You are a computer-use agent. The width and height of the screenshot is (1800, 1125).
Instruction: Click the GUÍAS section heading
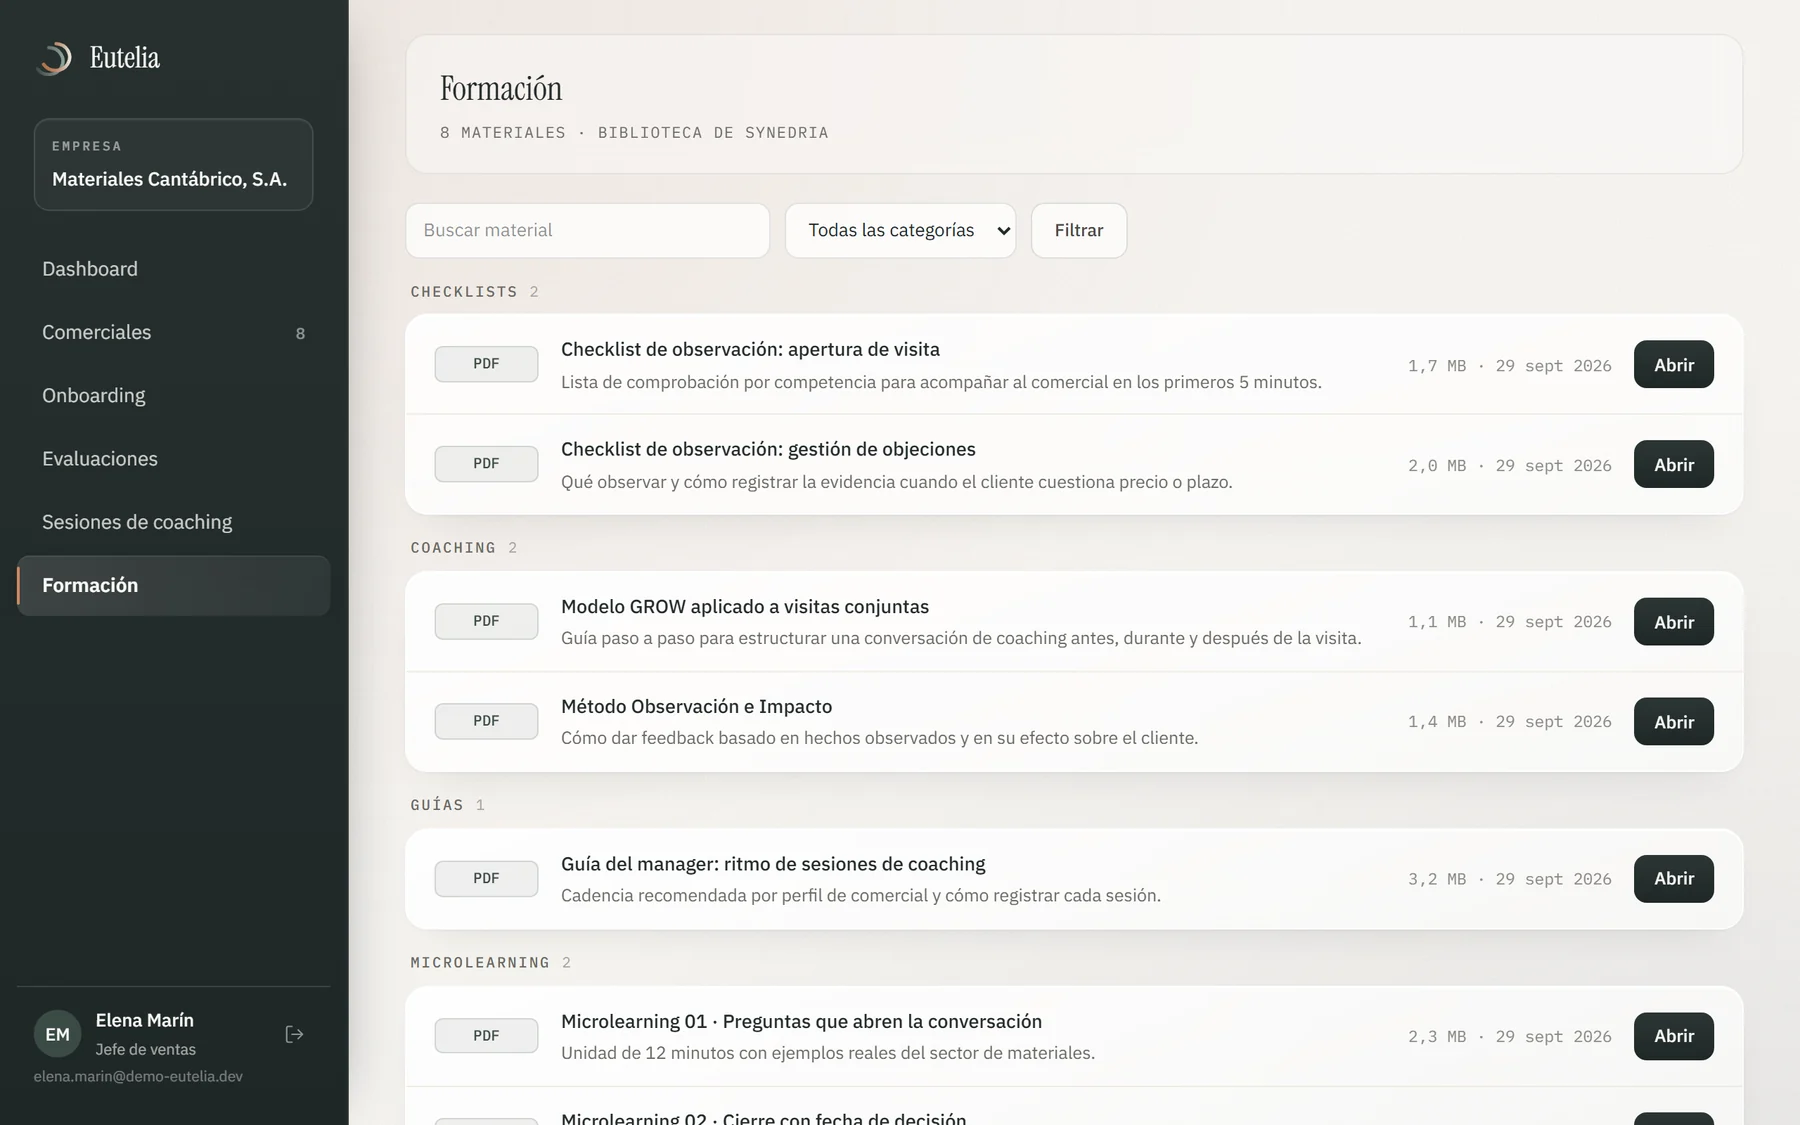(437, 805)
